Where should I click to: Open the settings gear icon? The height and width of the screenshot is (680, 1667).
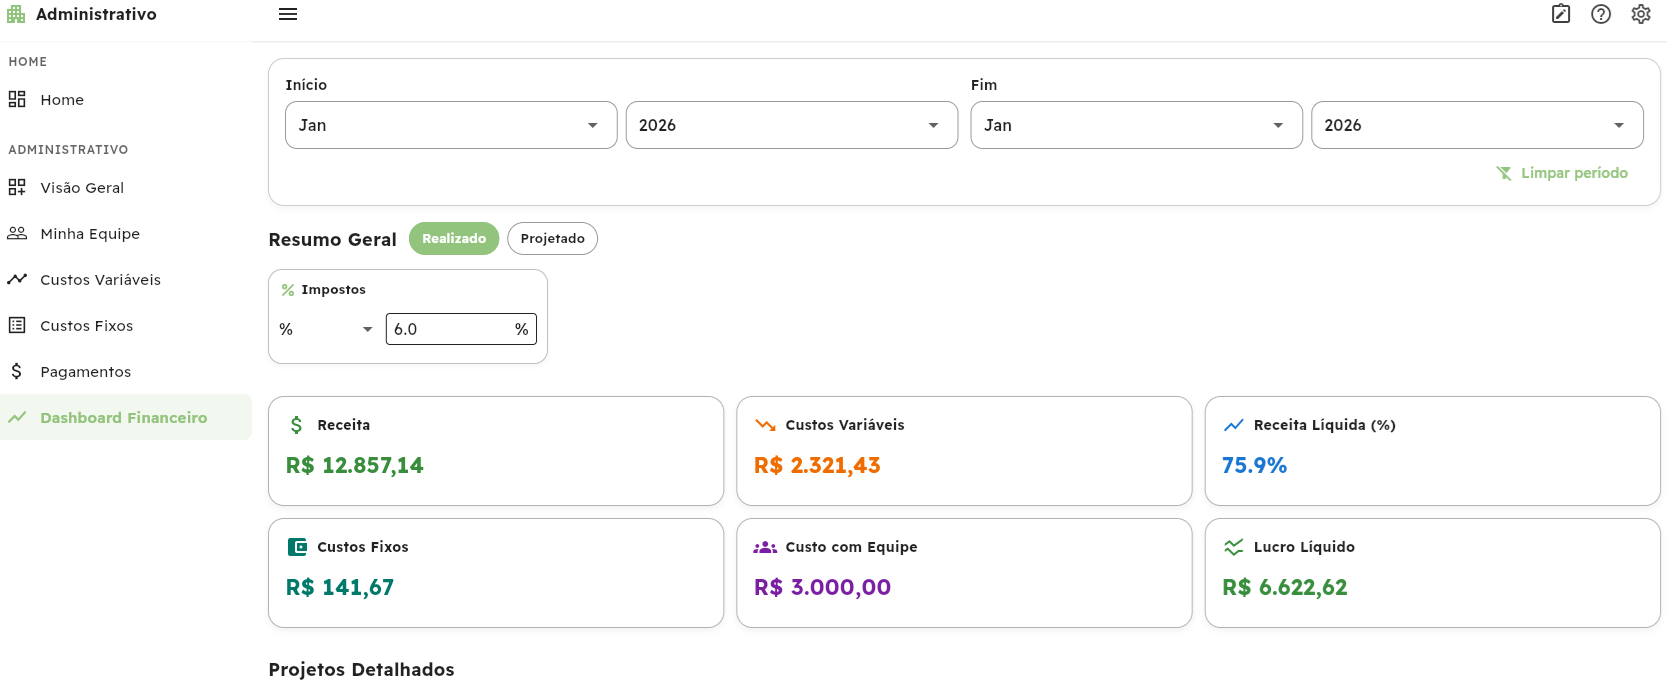click(1641, 14)
